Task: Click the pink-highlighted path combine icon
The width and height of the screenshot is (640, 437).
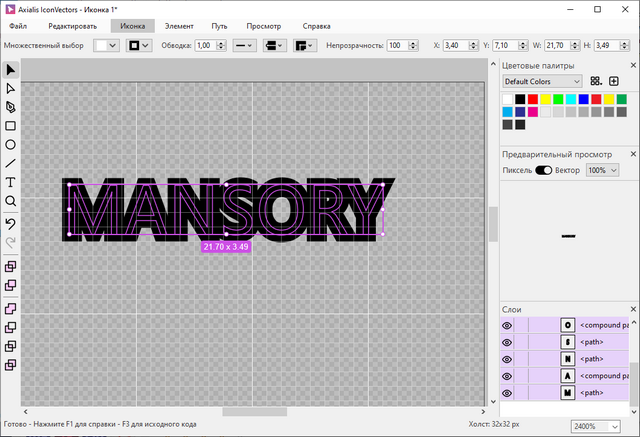Action: [11, 308]
